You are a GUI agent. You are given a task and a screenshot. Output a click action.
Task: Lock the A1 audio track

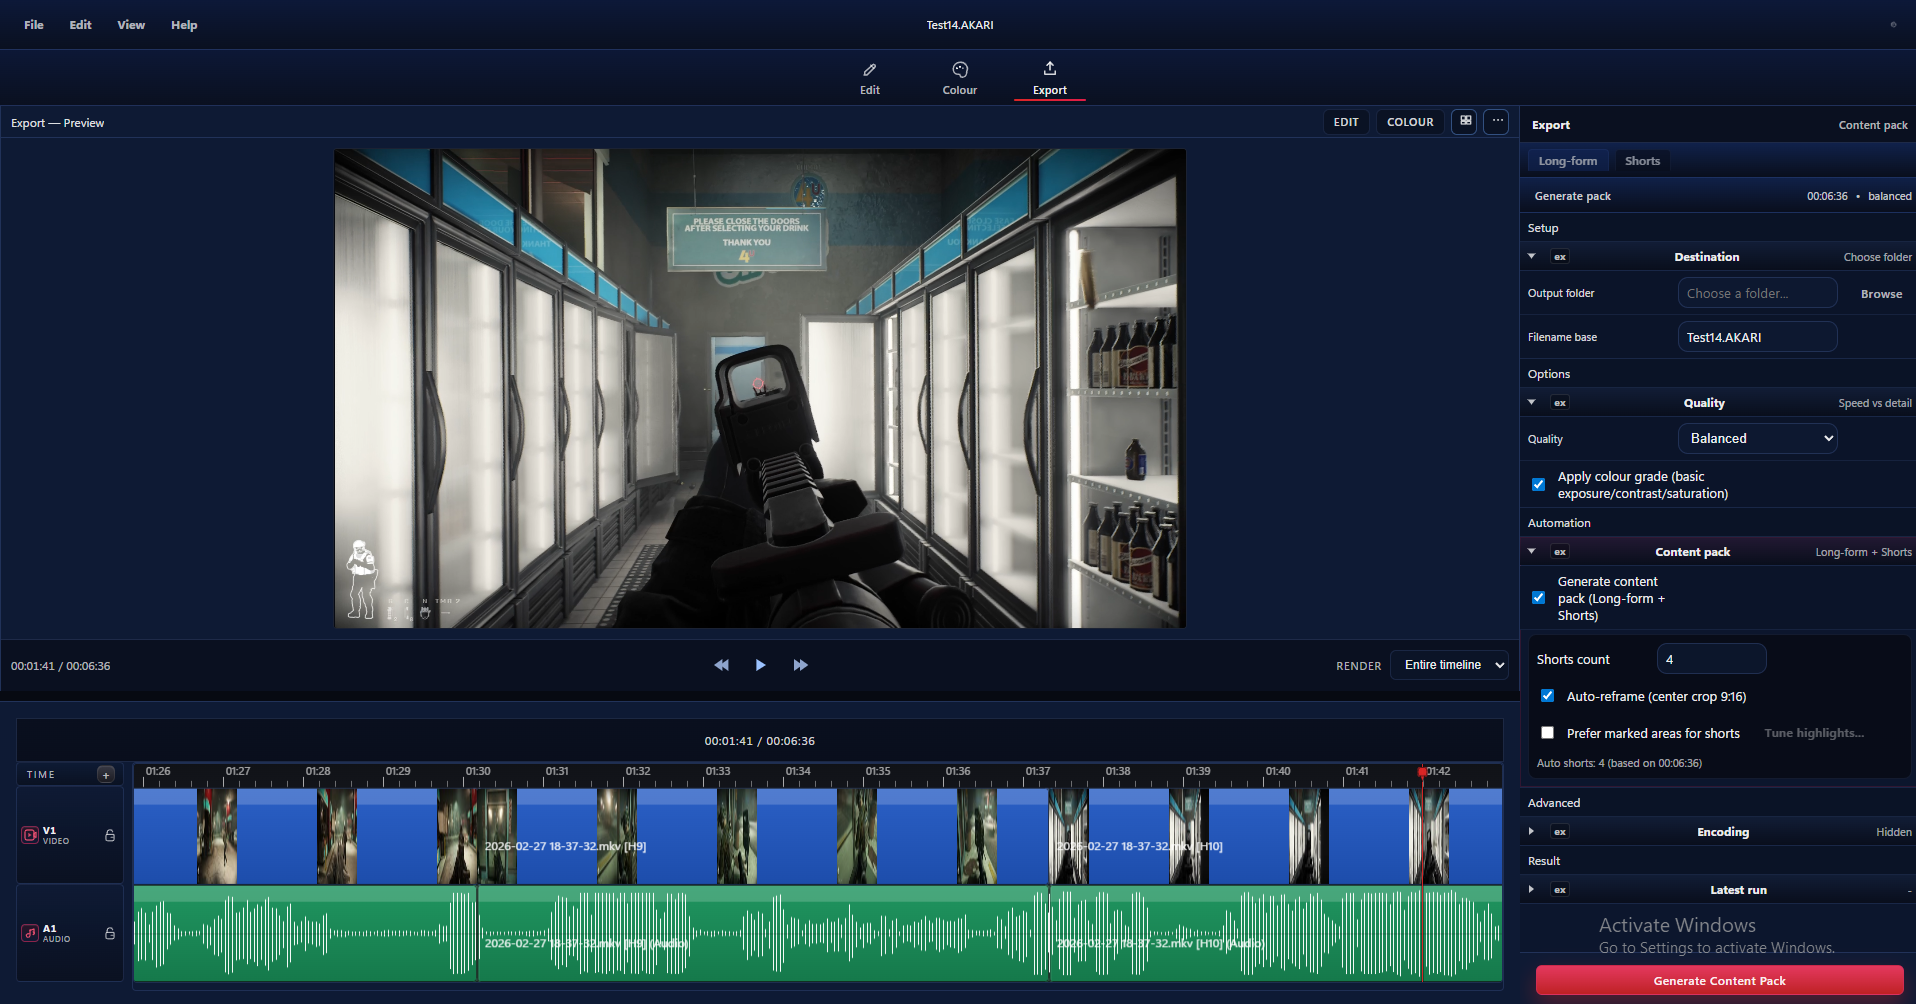tap(109, 933)
